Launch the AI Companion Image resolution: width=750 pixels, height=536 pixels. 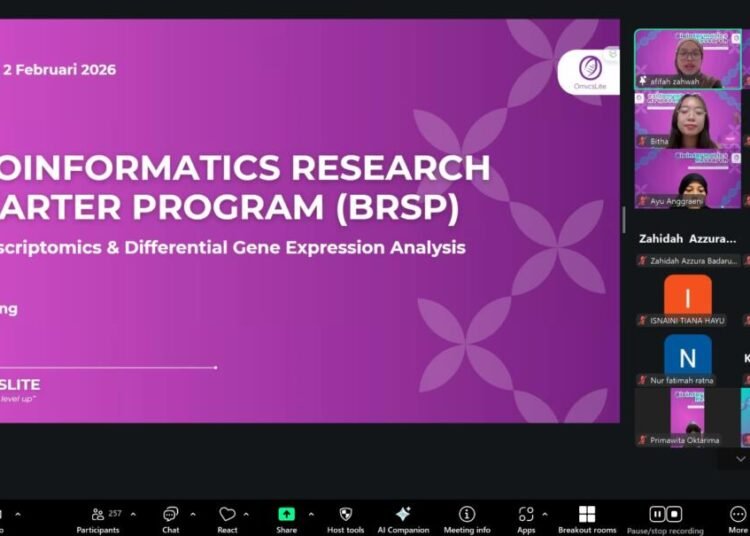click(403, 514)
